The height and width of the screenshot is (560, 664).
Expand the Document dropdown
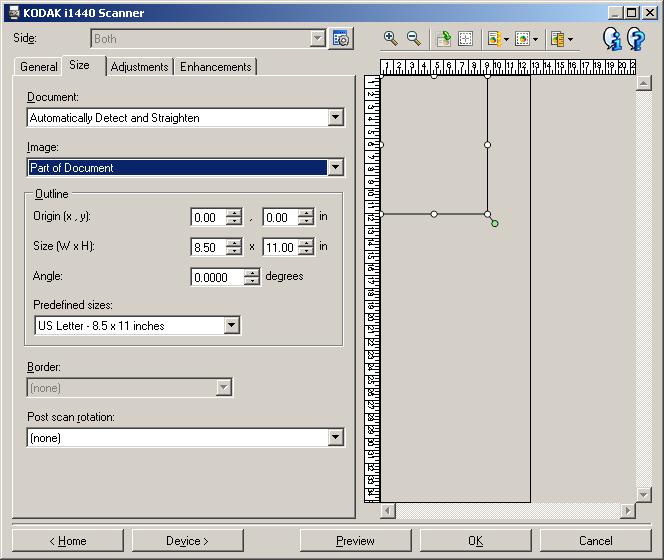(x=335, y=117)
